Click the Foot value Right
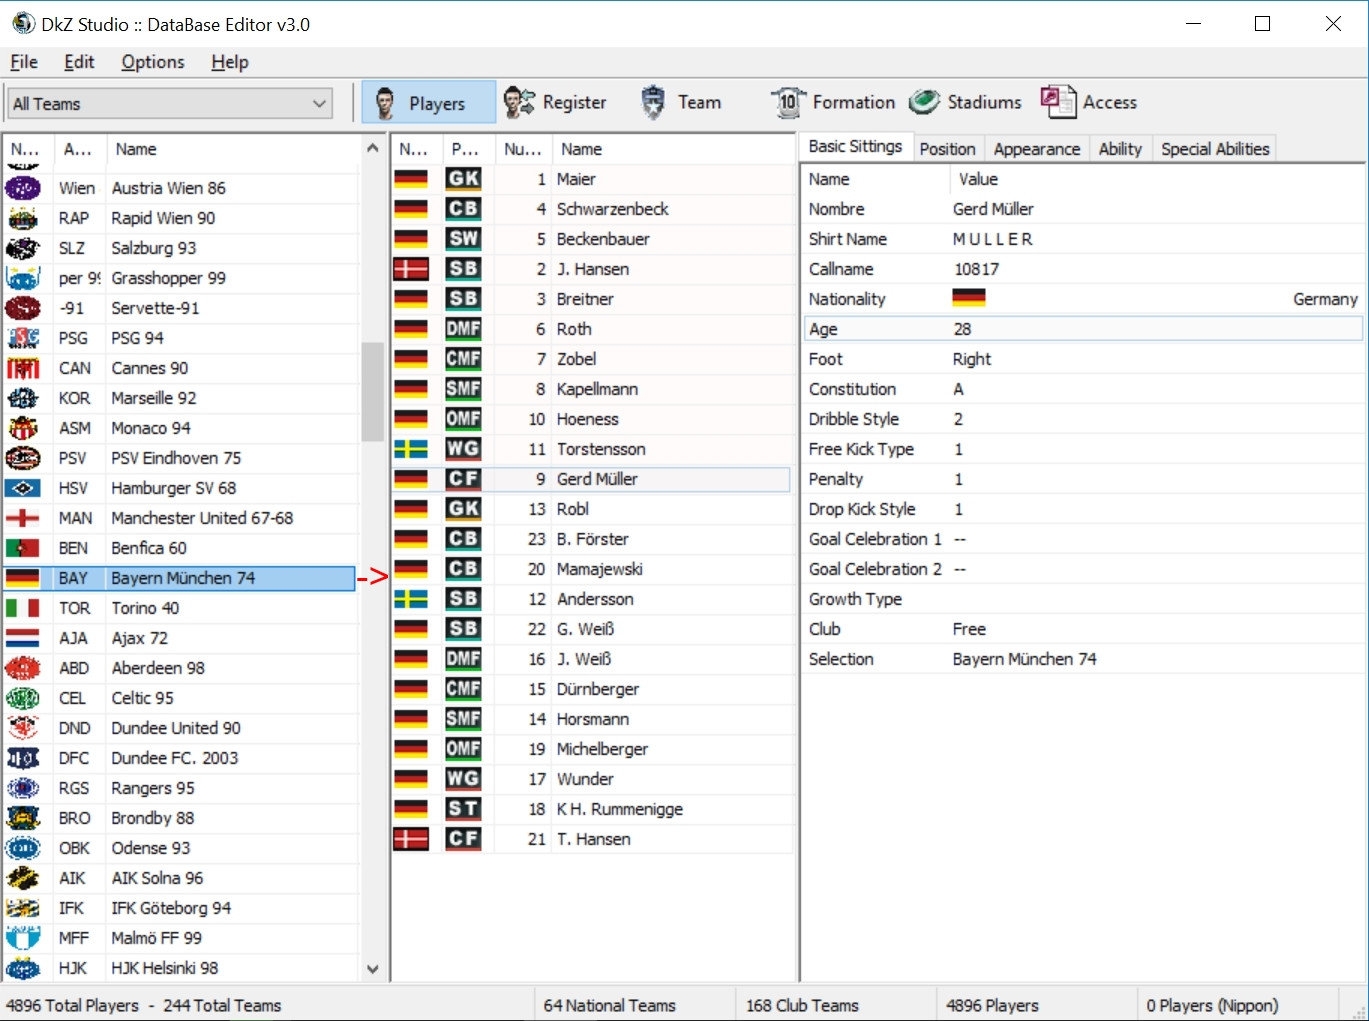Image resolution: width=1369 pixels, height=1021 pixels. 972,359
